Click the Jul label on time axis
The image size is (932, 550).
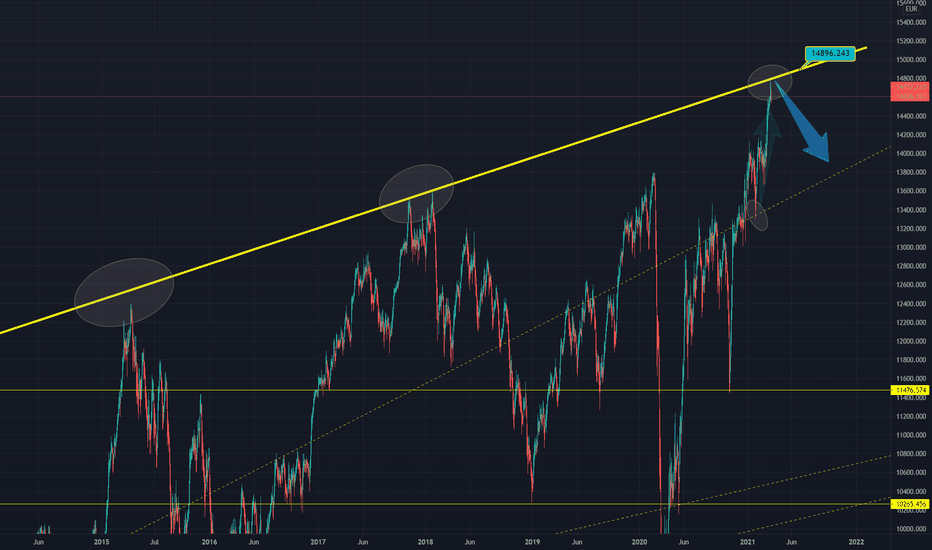tap(155, 542)
